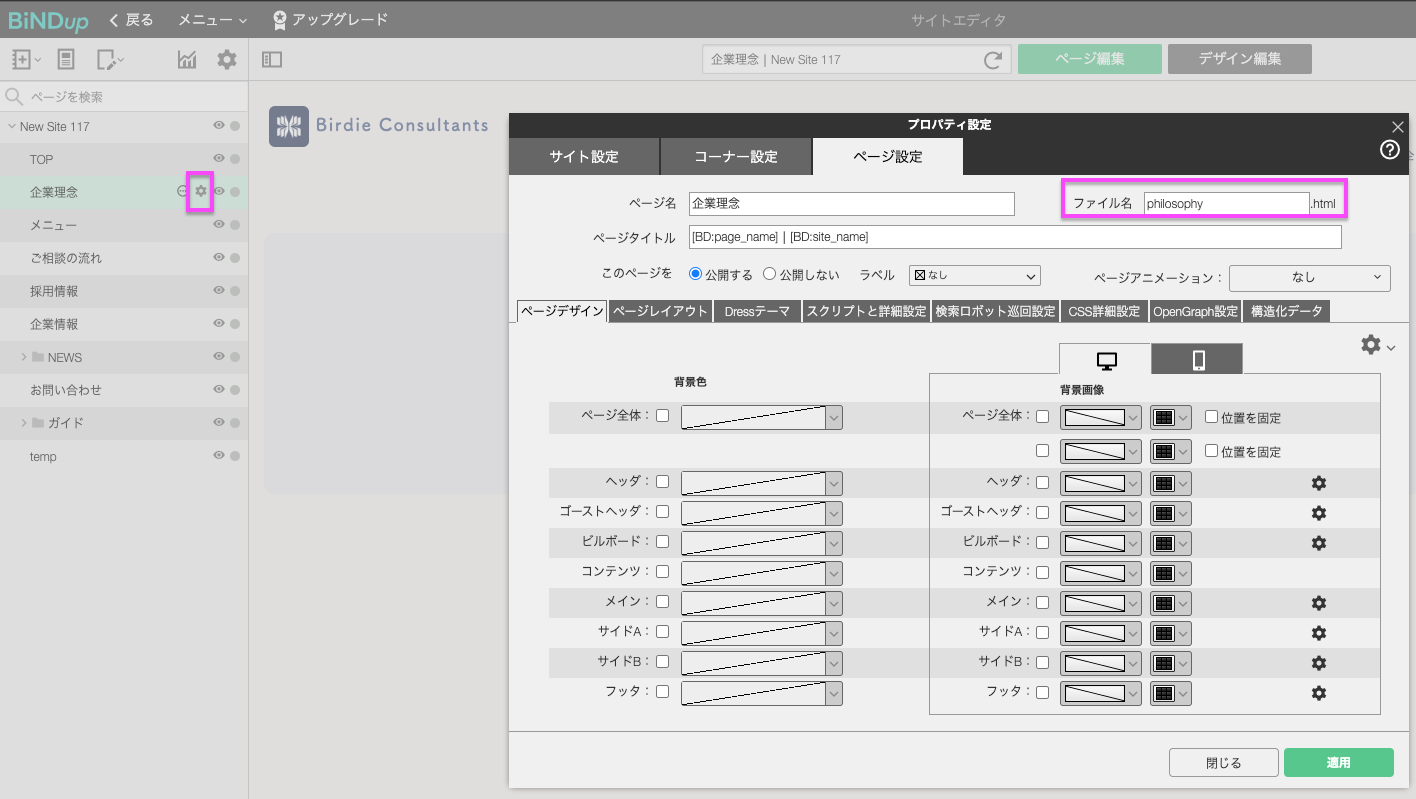Open コンテンツ background color swatch
The height and width of the screenshot is (799, 1416).
click(762, 573)
